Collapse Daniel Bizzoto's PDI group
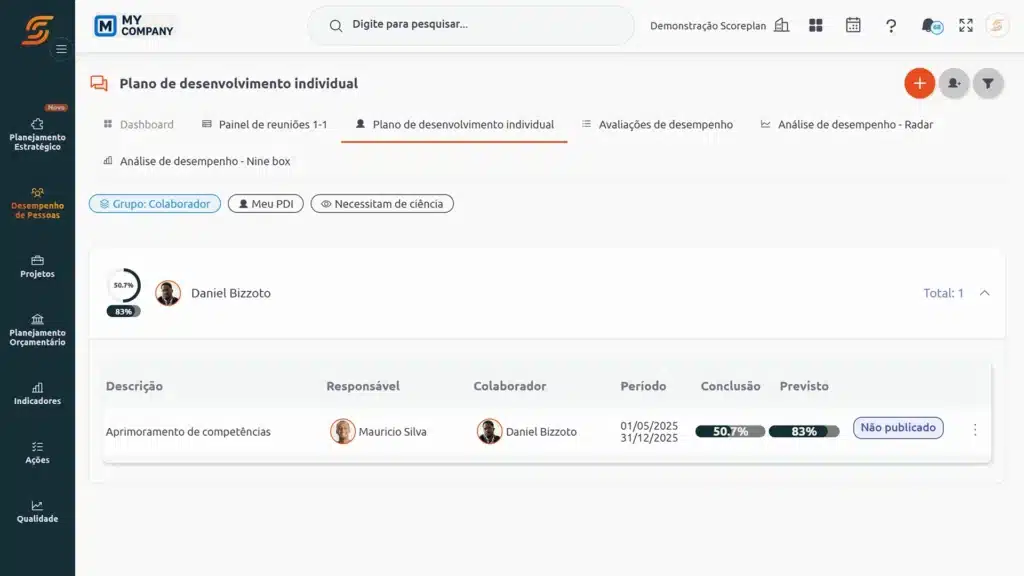1024x576 pixels. click(984, 293)
